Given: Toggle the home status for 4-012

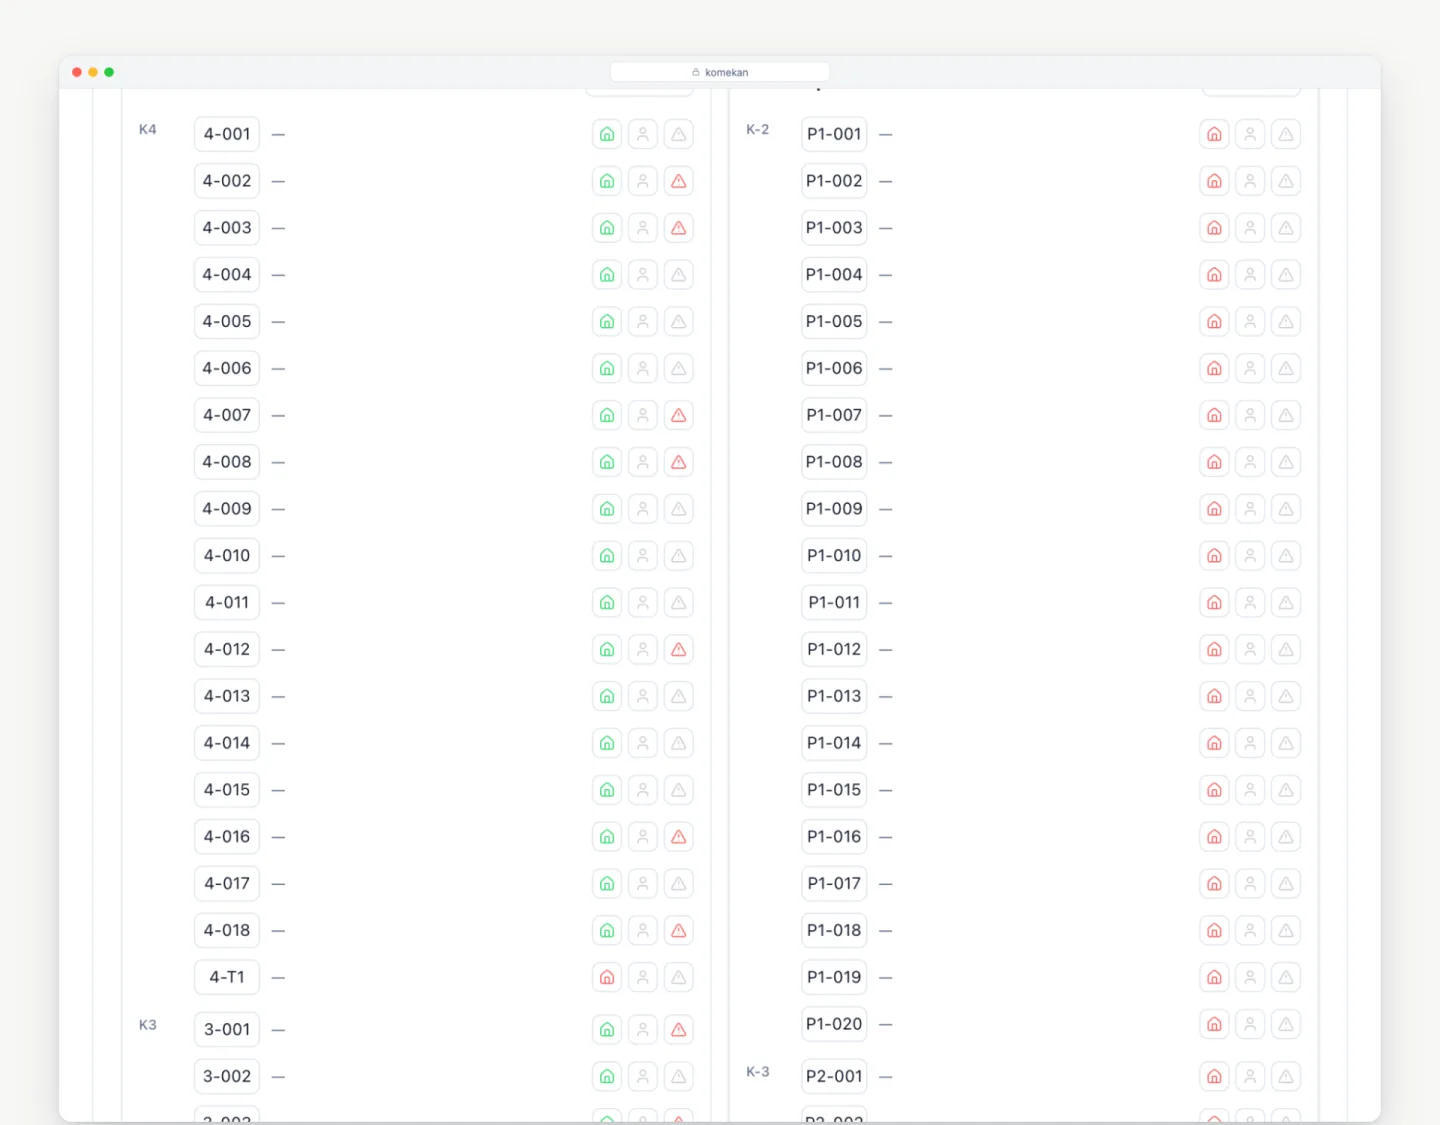Looking at the screenshot, I should pyautogui.click(x=607, y=649).
